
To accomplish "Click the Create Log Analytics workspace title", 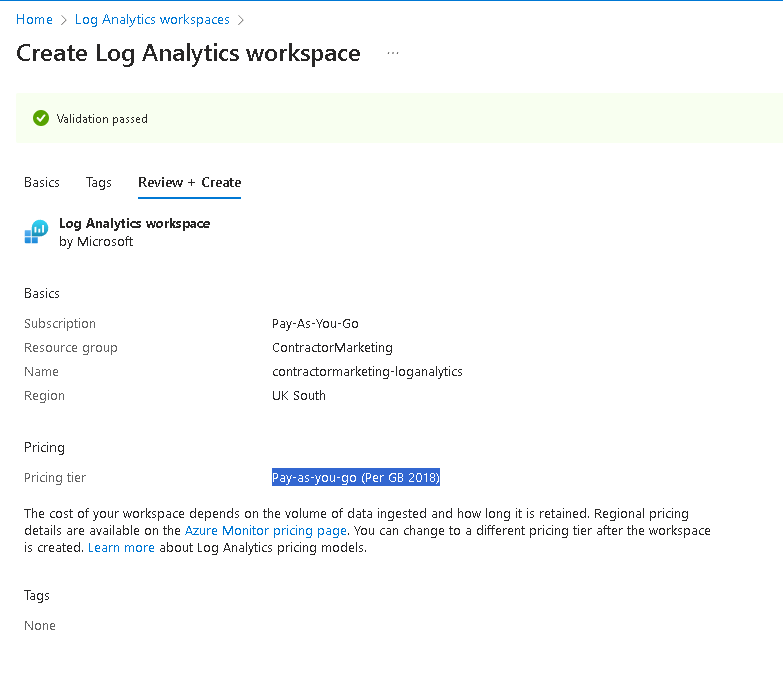I will pyautogui.click(x=188, y=53).
